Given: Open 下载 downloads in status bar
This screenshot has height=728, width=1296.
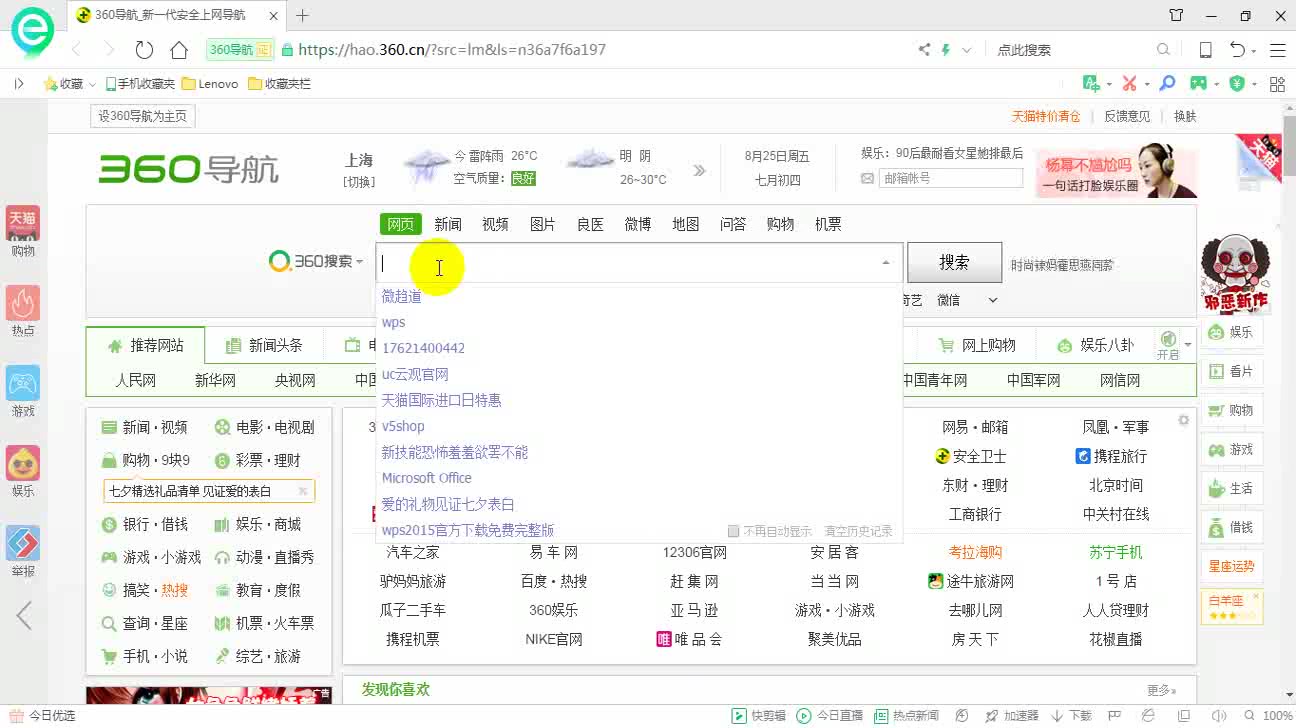Looking at the screenshot, I should point(1071,716).
